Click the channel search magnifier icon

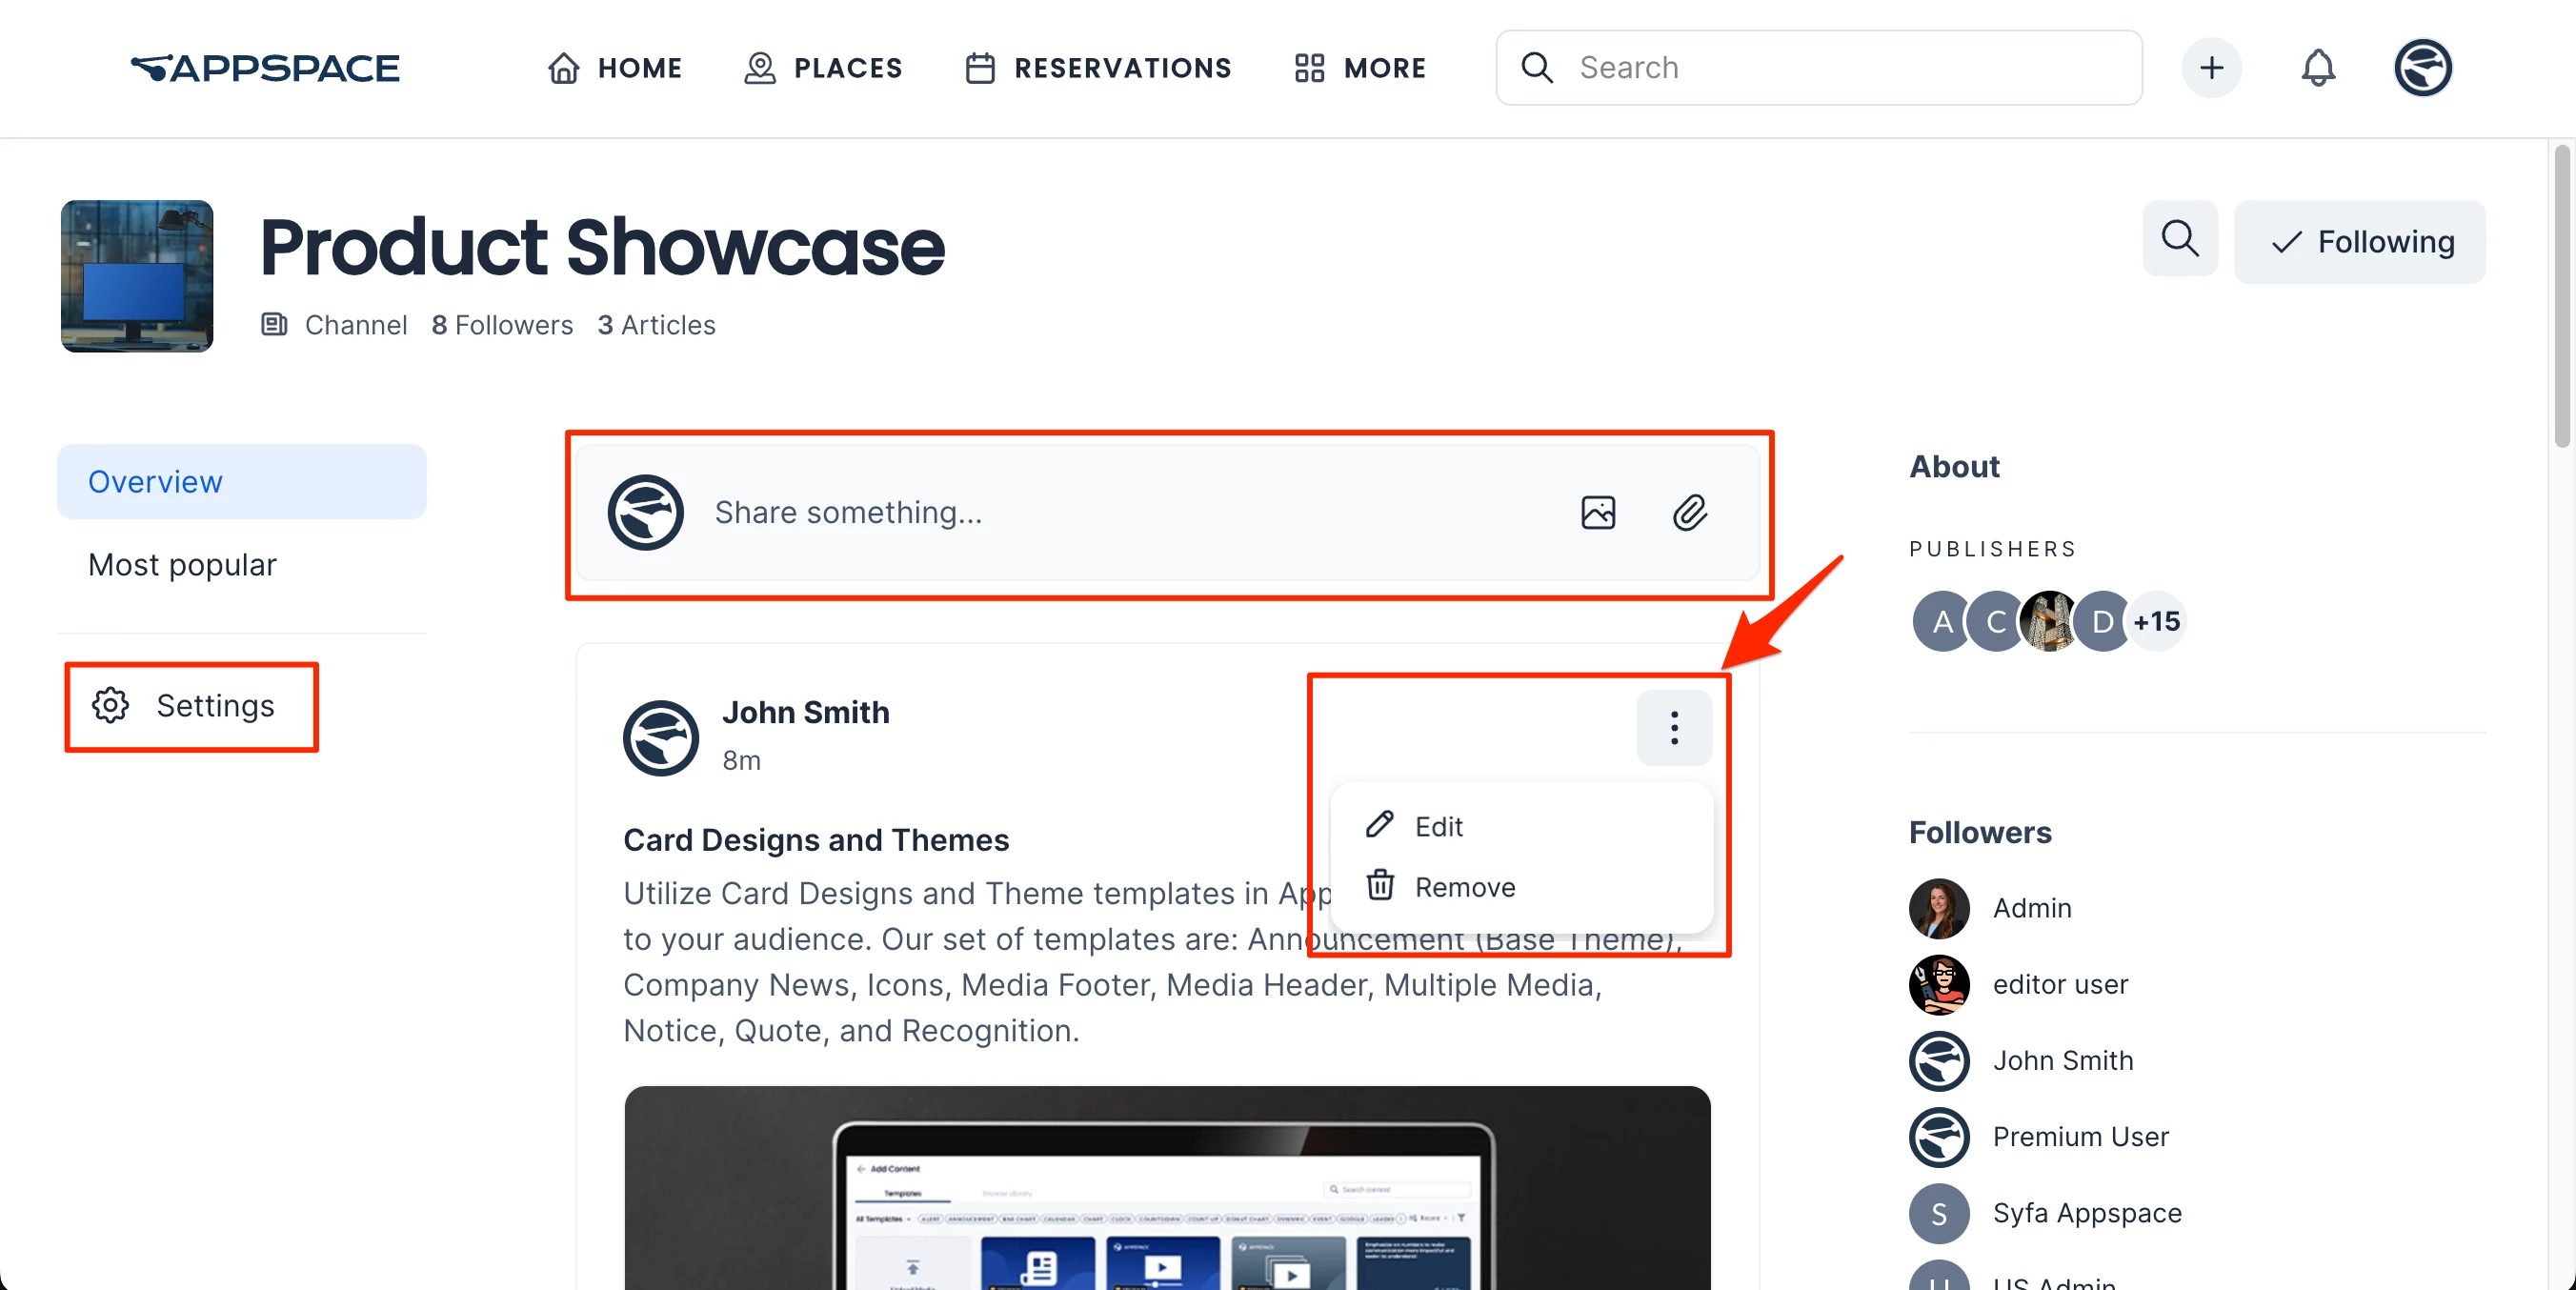[2179, 240]
